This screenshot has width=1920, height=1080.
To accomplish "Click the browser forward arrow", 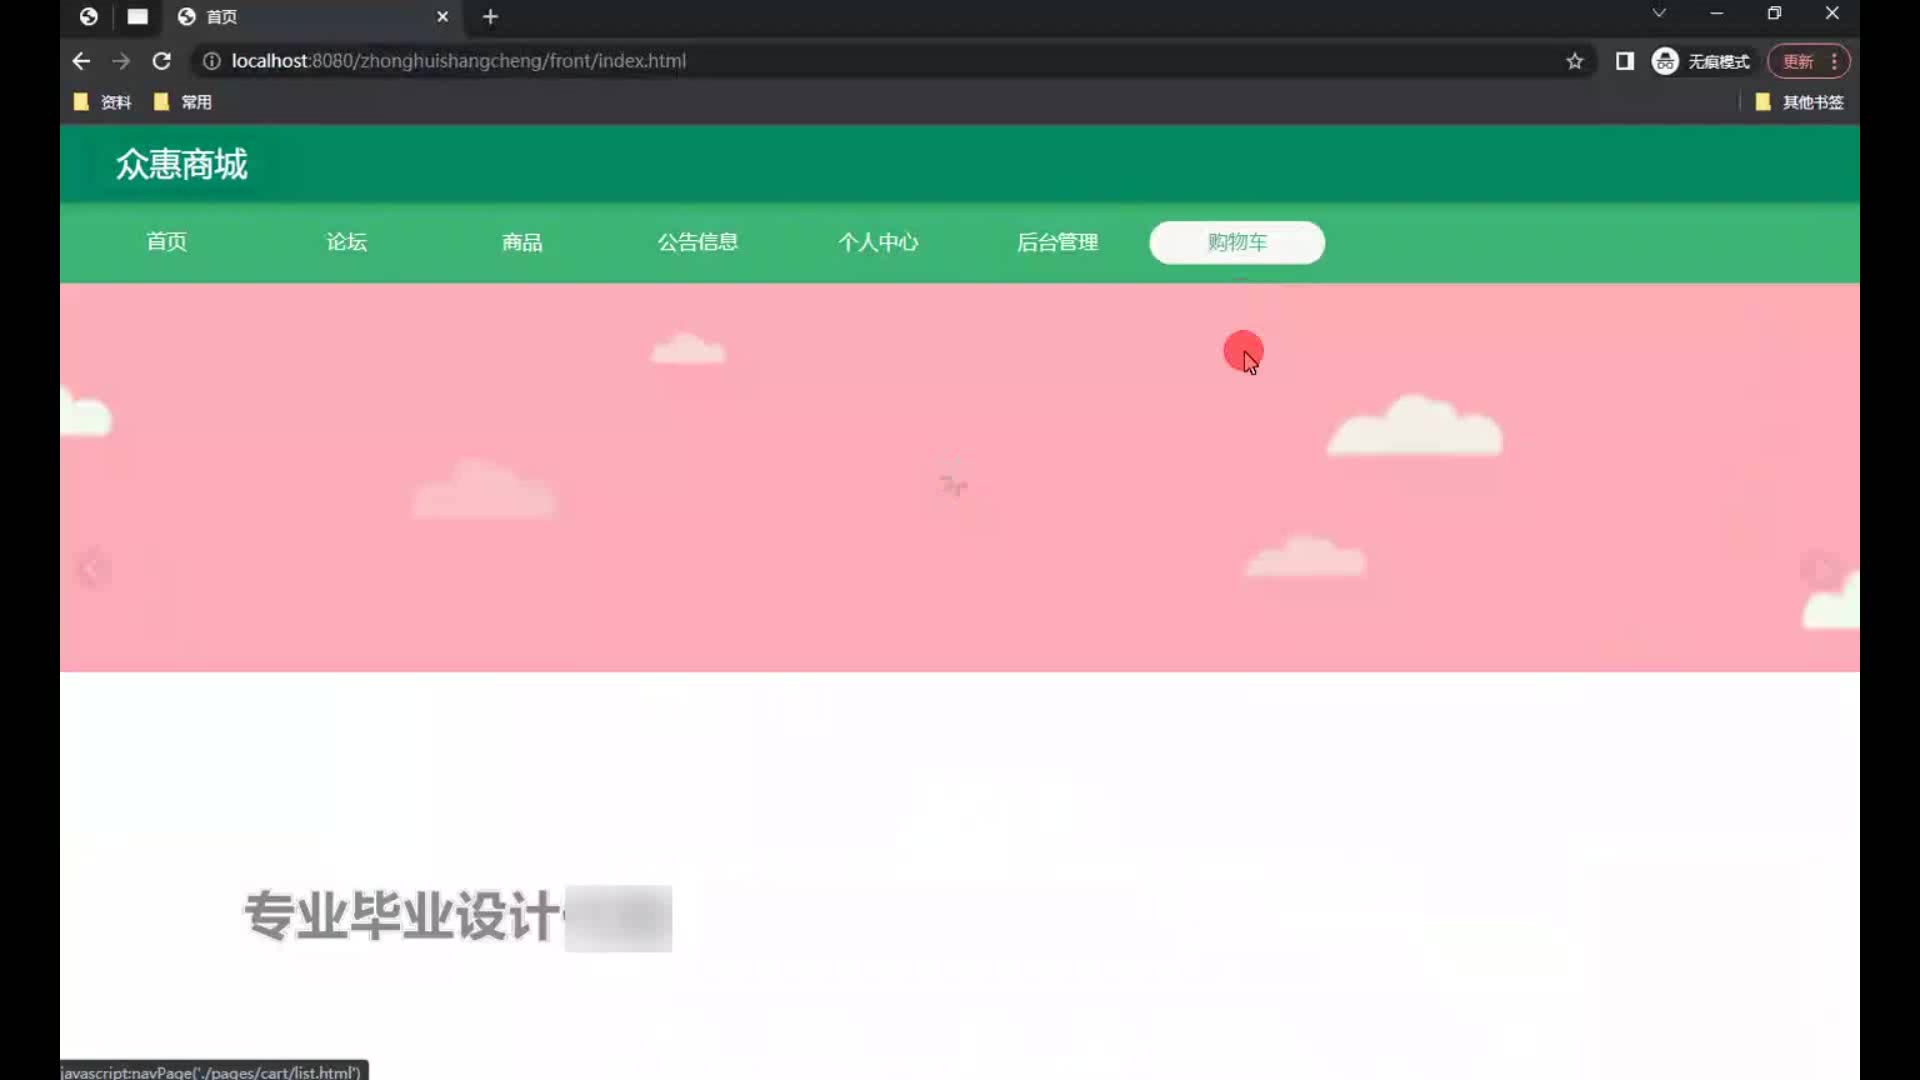I will 121,61.
